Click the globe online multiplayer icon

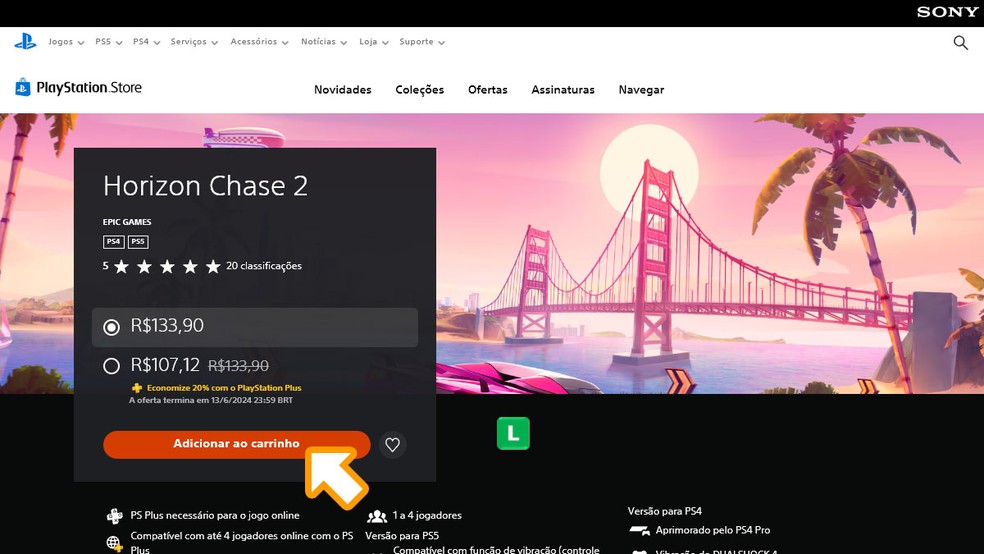[x=114, y=543]
